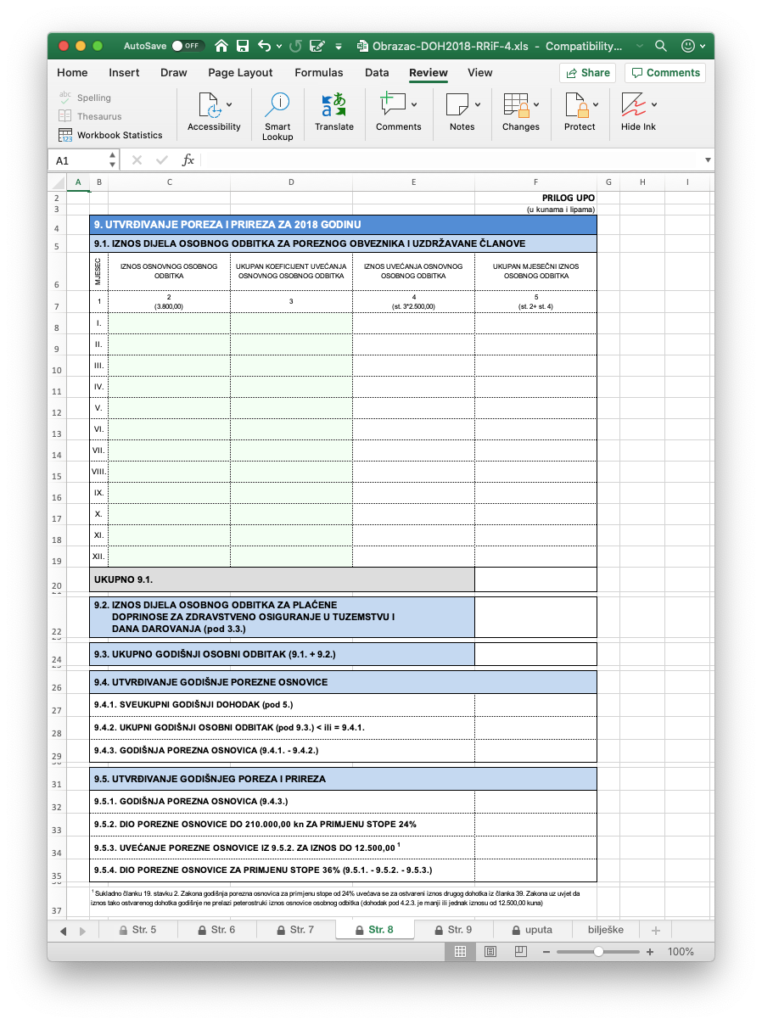762x1024 pixels.
Task: Switch to sheet tab Str. 9
Action: click(x=452, y=930)
